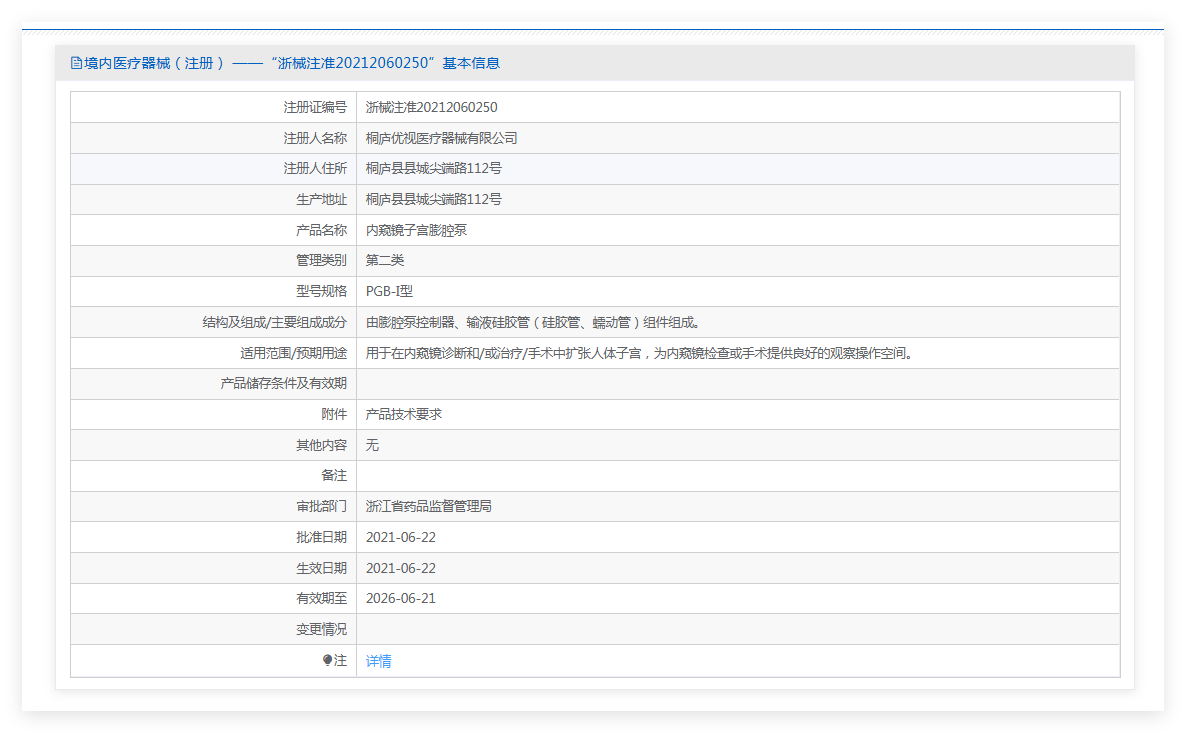This screenshot has height=733, width=1186.
Task: Click the 结构及组成/主要组成成分 label
Action: [x=275, y=323]
